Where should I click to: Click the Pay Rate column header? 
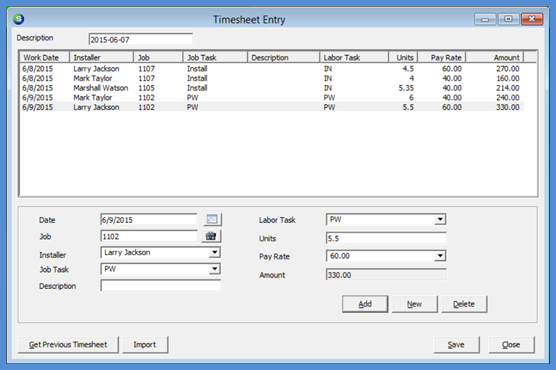tap(441, 57)
